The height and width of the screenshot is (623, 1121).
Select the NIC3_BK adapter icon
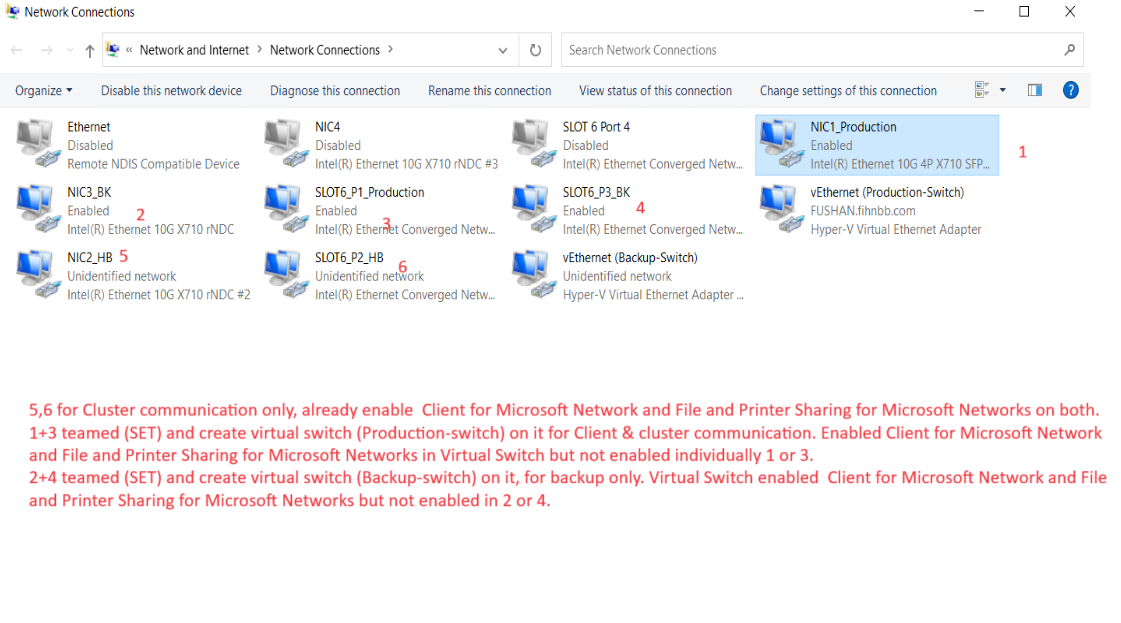pyautogui.click(x=39, y=209)
